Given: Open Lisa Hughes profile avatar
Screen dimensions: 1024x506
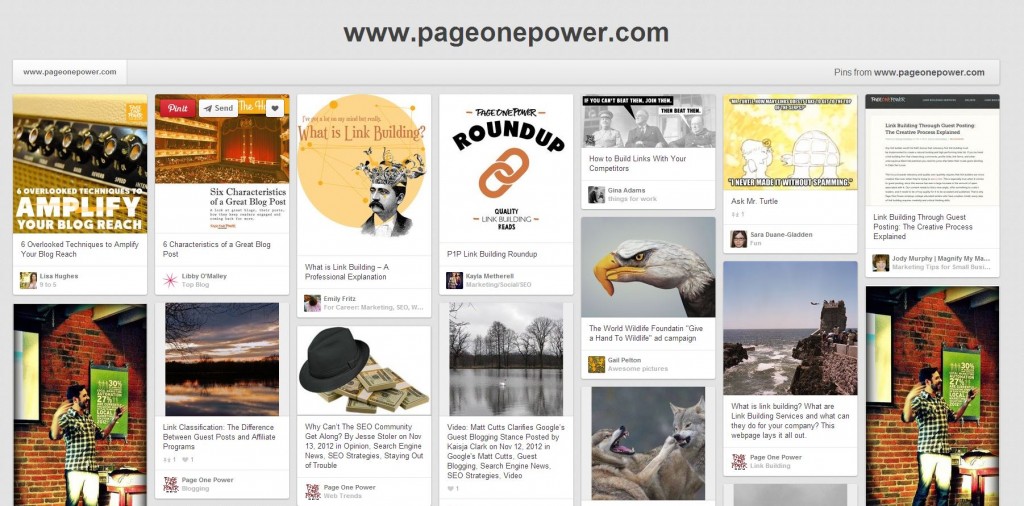Looking at the screenshot, I should [28, 280].
